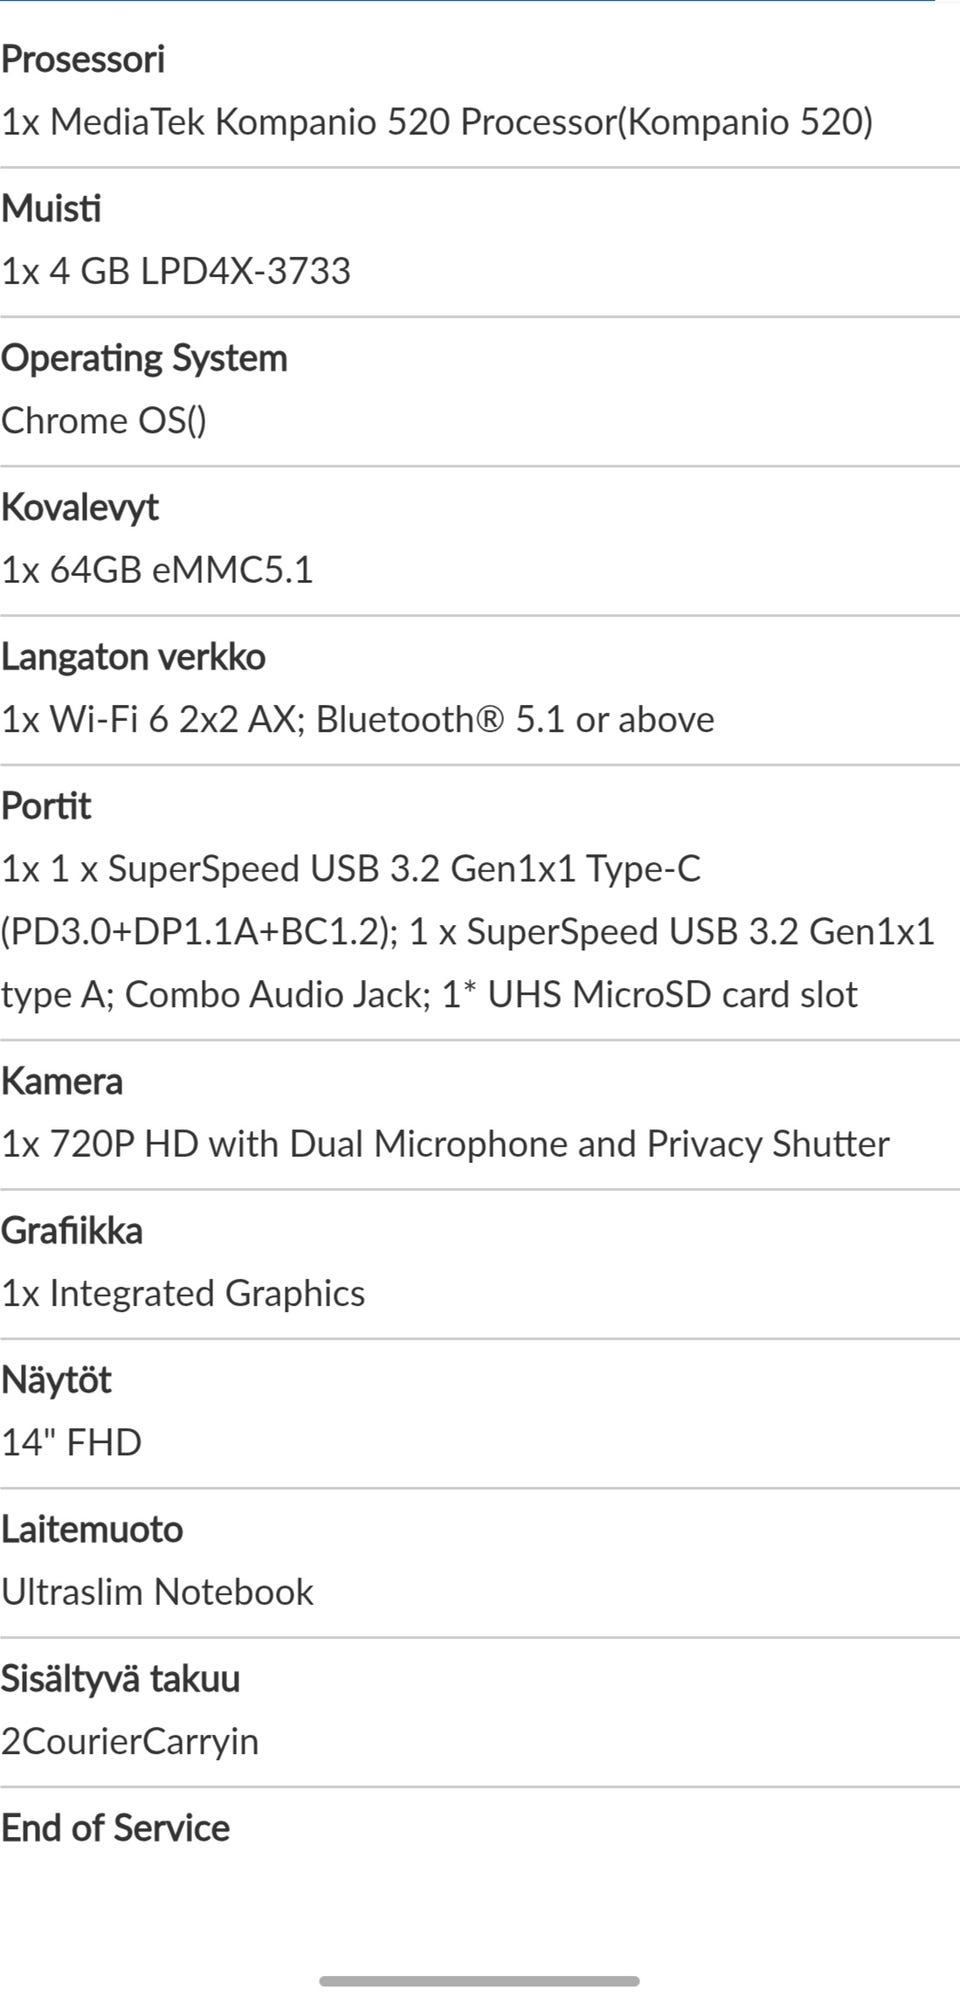
Task: Tap the End of Service heading
Action: point(116,1828)
